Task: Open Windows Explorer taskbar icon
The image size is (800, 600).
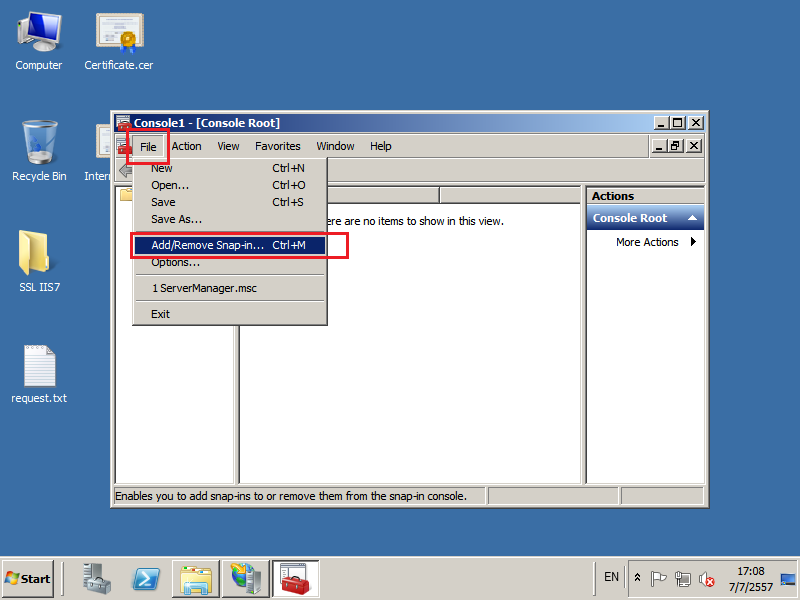Action: point(196,578)
